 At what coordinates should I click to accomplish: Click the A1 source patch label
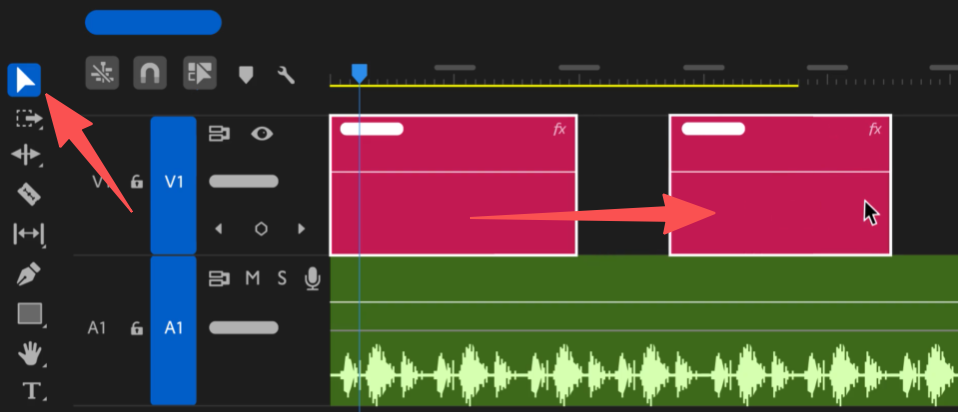click(97, 328)
